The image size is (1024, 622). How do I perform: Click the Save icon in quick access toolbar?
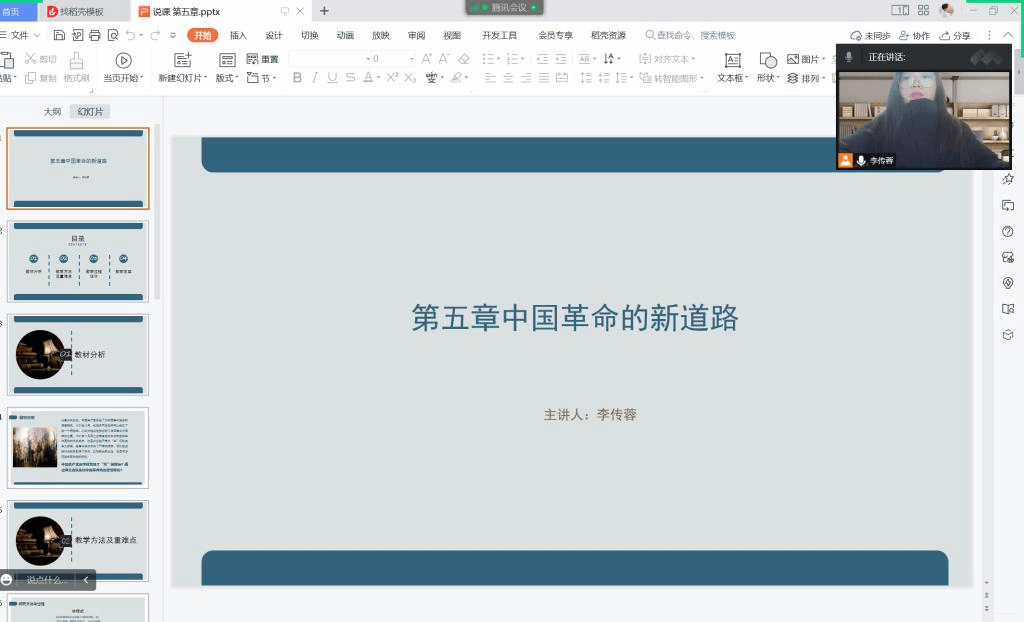tap(60, 35)
